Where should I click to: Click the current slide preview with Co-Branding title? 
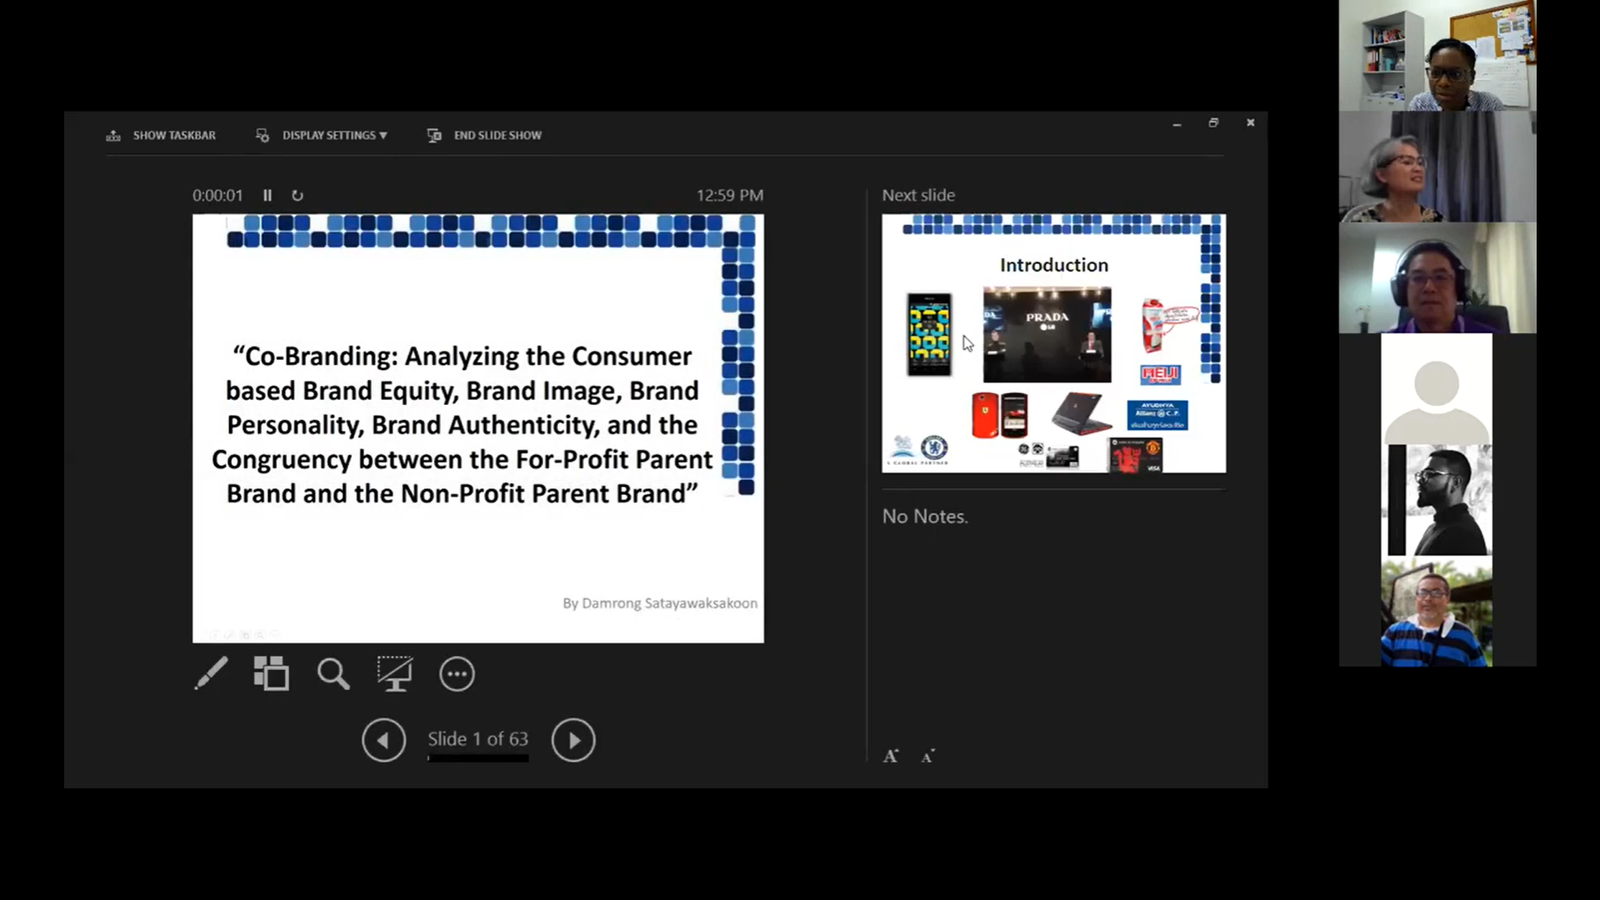coord(478,428)
